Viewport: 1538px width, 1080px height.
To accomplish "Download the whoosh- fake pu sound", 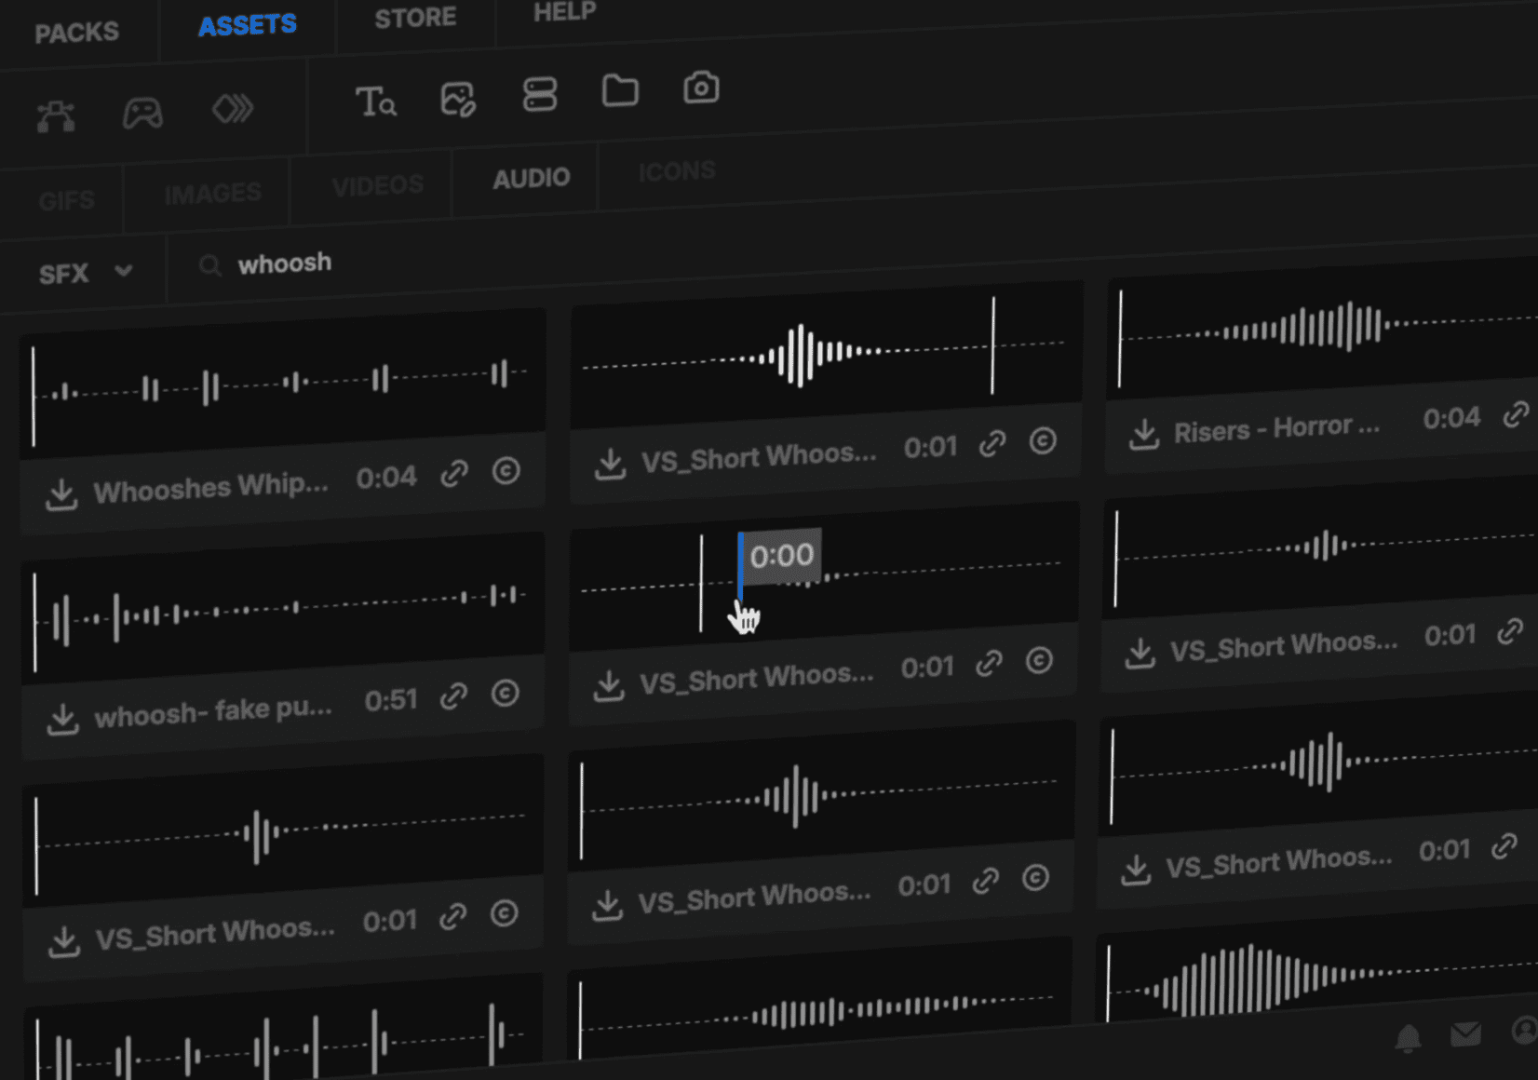I will (x=63, y=718).
